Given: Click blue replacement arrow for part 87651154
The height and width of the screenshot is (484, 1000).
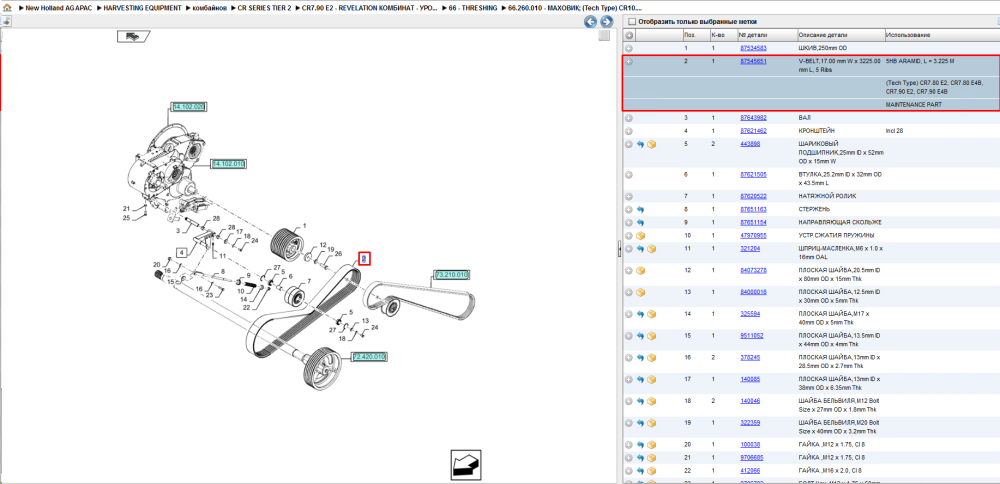Looking at the screenshot, I should (641, 223).
